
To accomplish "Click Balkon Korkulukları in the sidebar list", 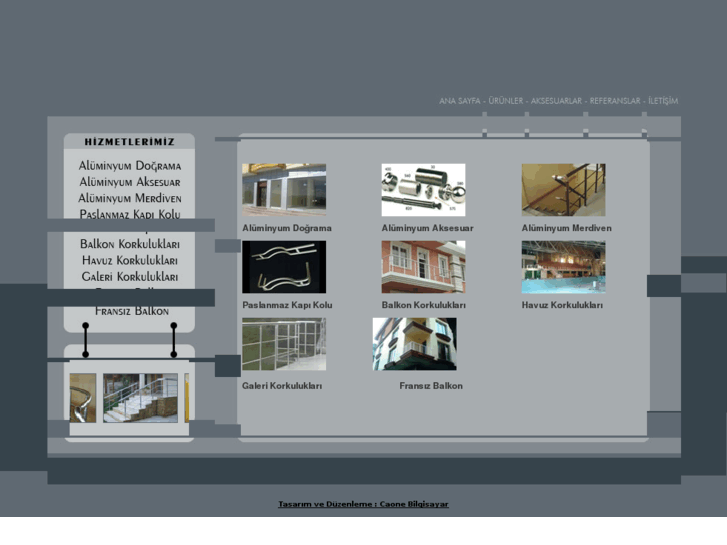I will [x=129, y=244].
